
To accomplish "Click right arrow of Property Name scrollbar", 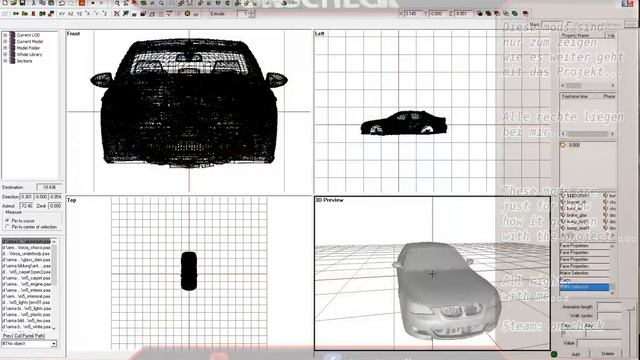I will pyautogui.click(x=612, y=85).
